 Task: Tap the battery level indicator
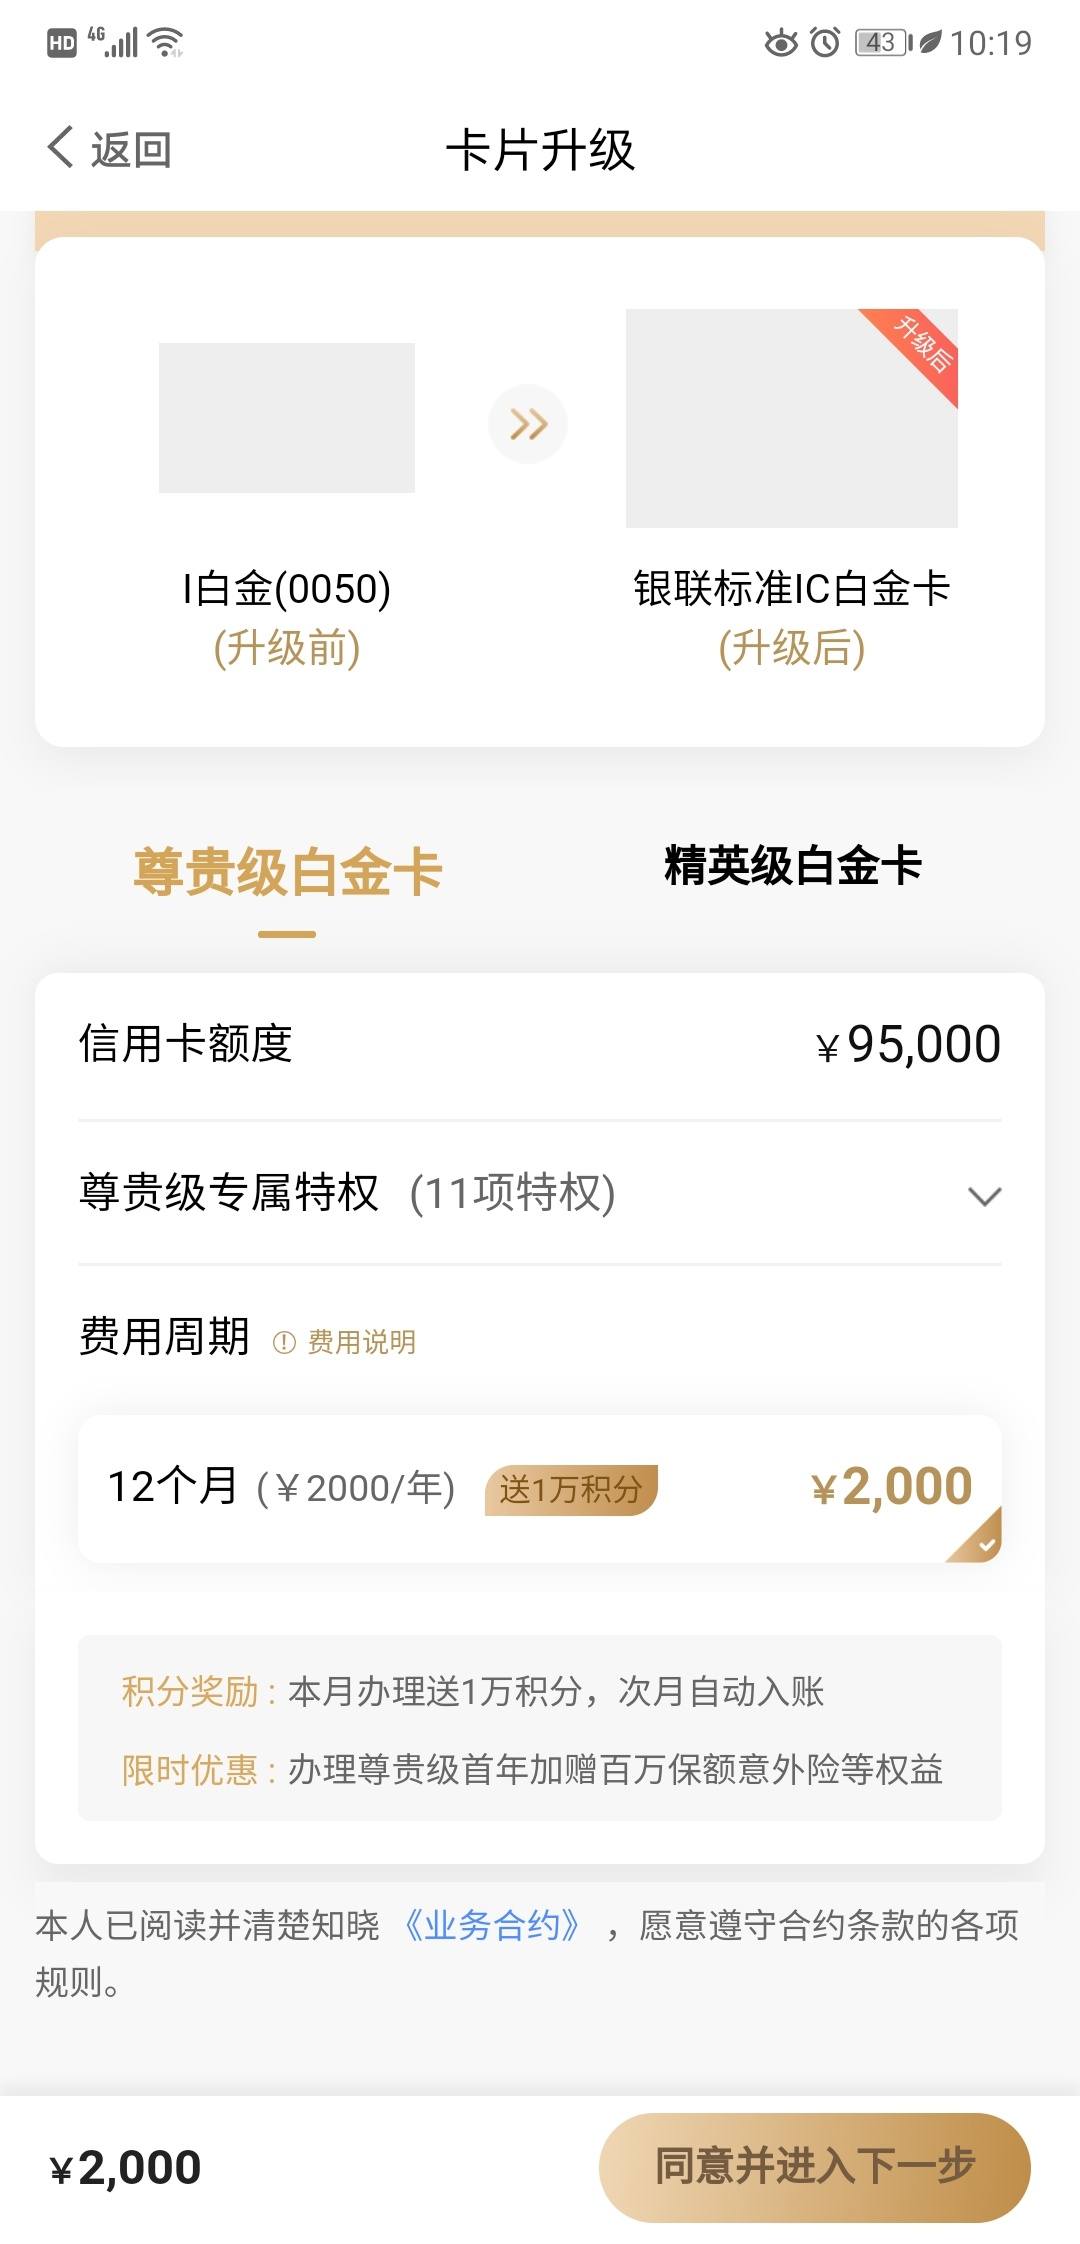pyautogui.click(x=884, y=42)
